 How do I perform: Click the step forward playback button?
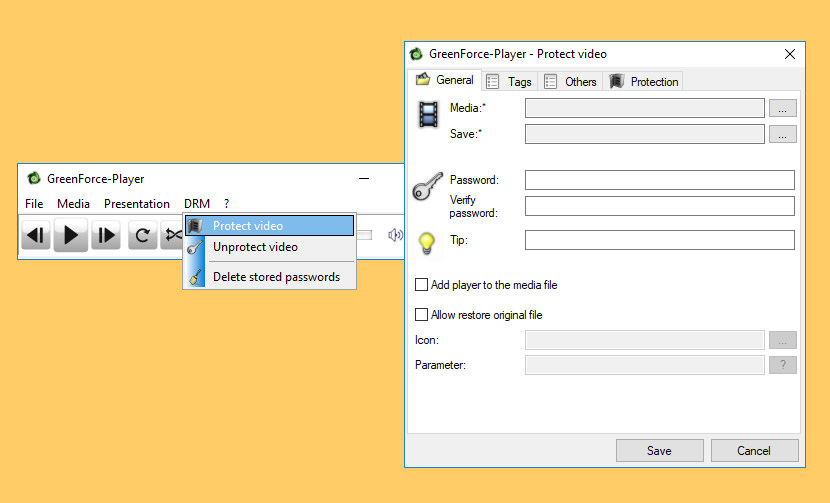tap(106, 235)
